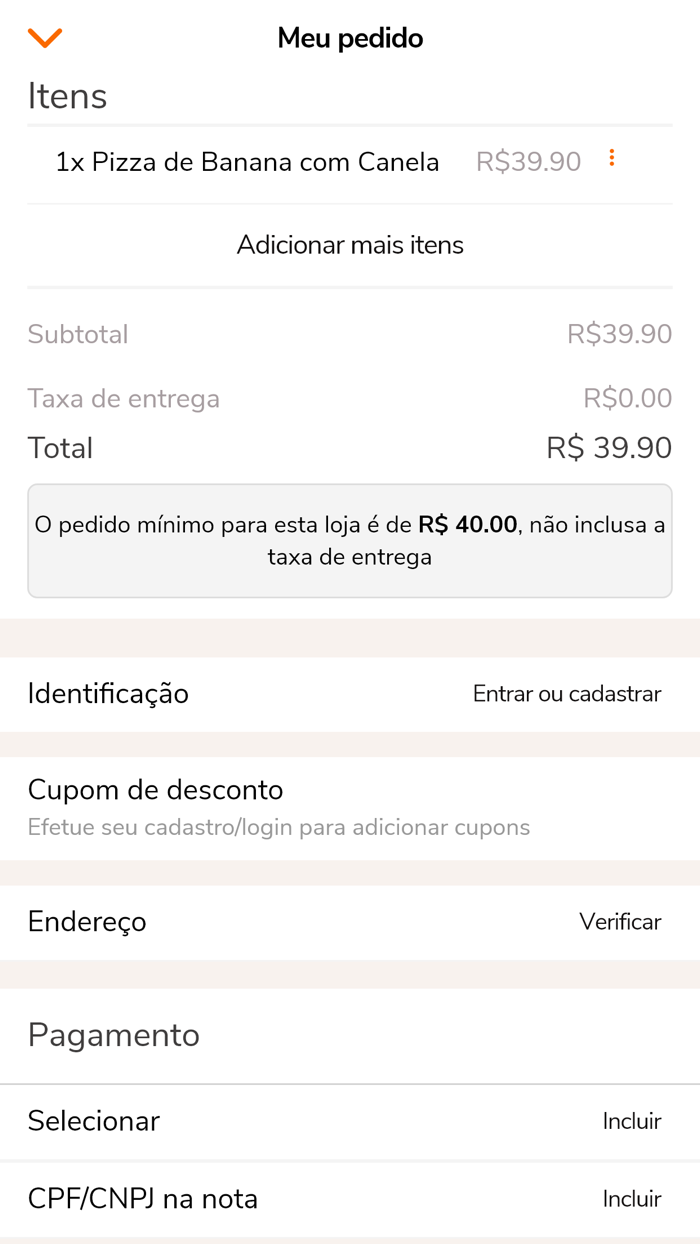
Task: Click the Itens section heading
Action: pyautogui.click(x=68, y=95)
